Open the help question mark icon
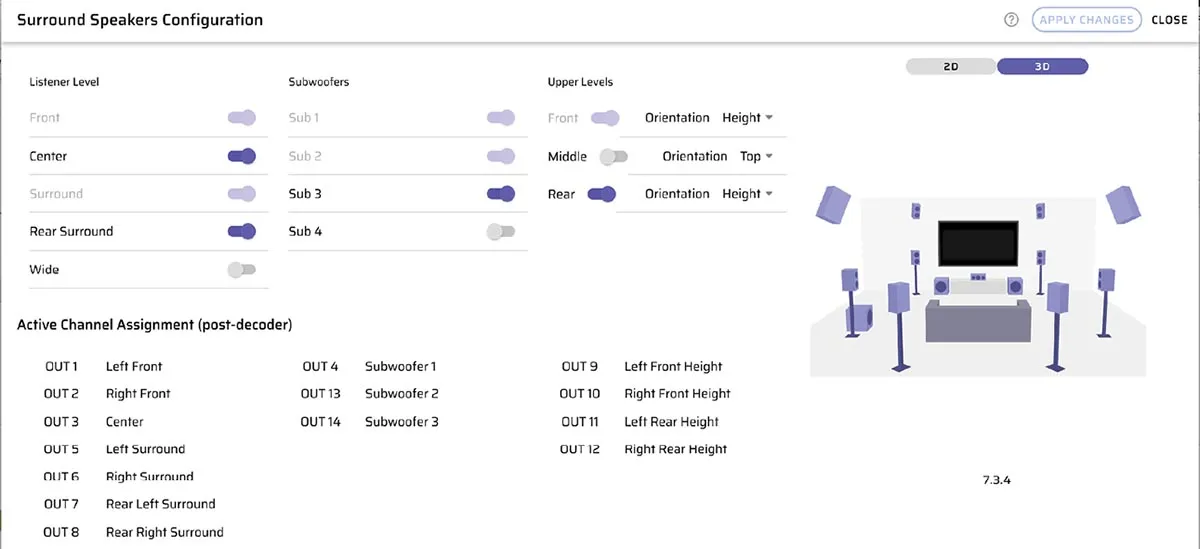Image resolution: width=1200 pixels, height=549 pixels. point(1011,20)
